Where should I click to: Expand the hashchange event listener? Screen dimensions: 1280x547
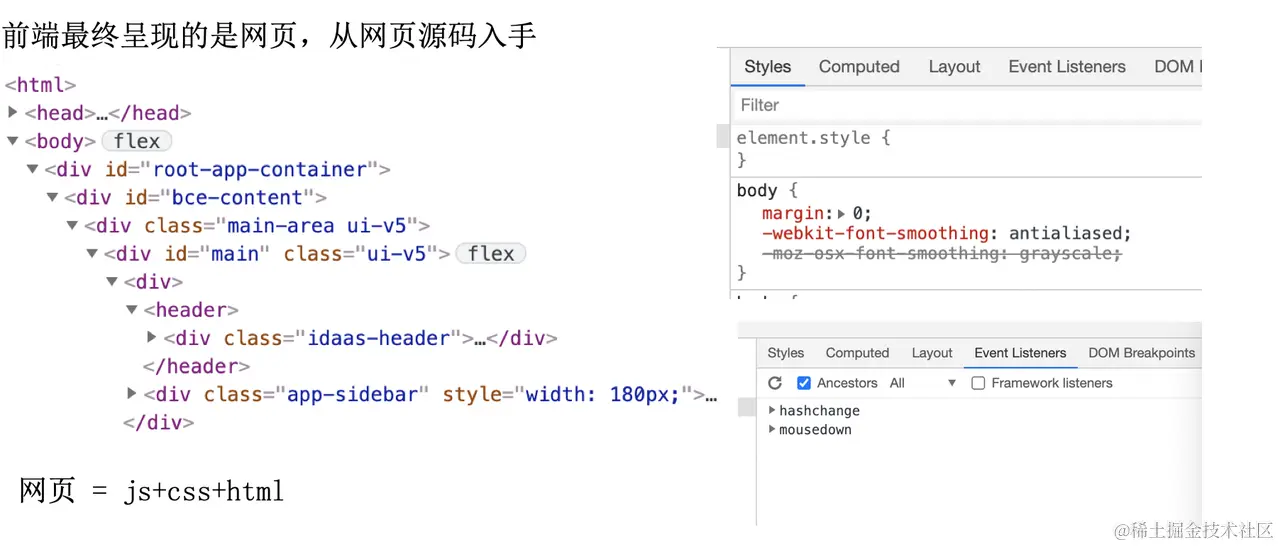click(772, 410)
